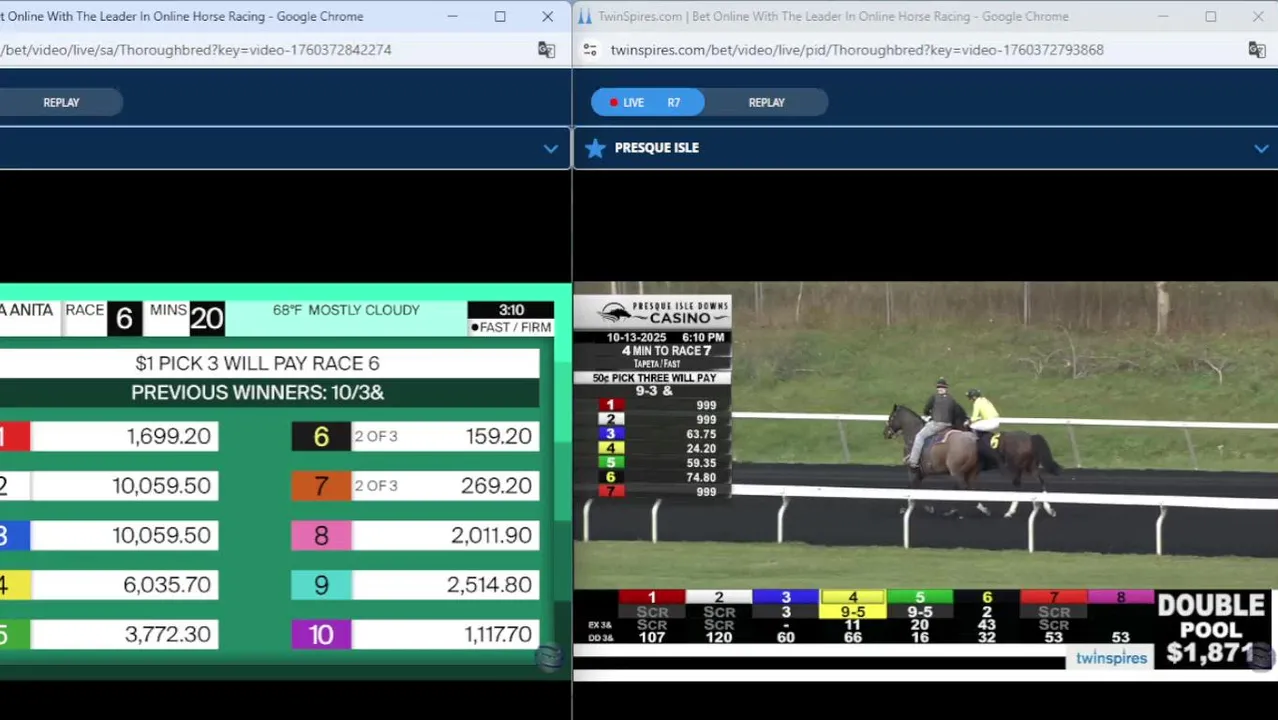Click the twinspires logo on video
This screenshot has height=720, width=1278.
click(1111, 658)
